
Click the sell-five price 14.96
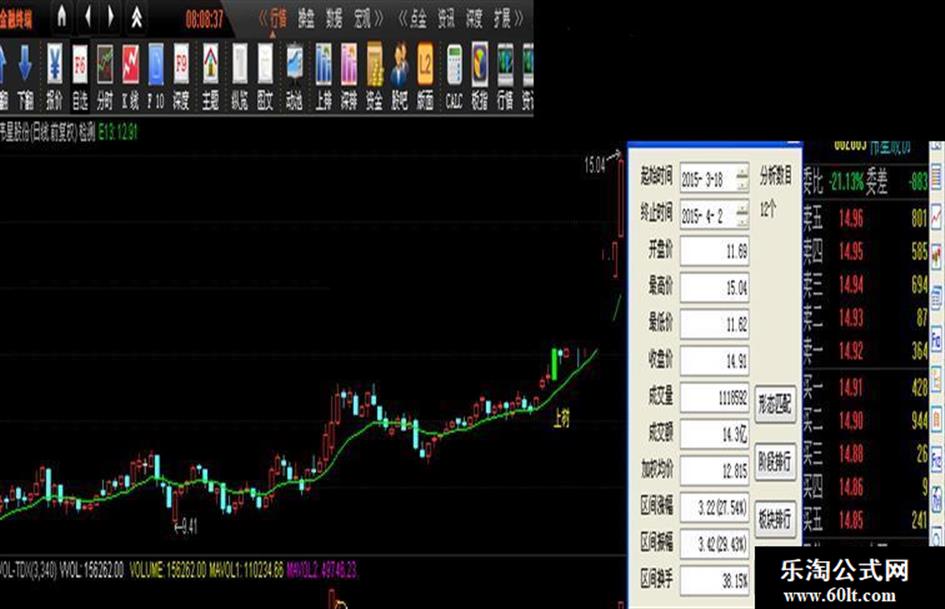pyautogui.click(x=851, y=218)
